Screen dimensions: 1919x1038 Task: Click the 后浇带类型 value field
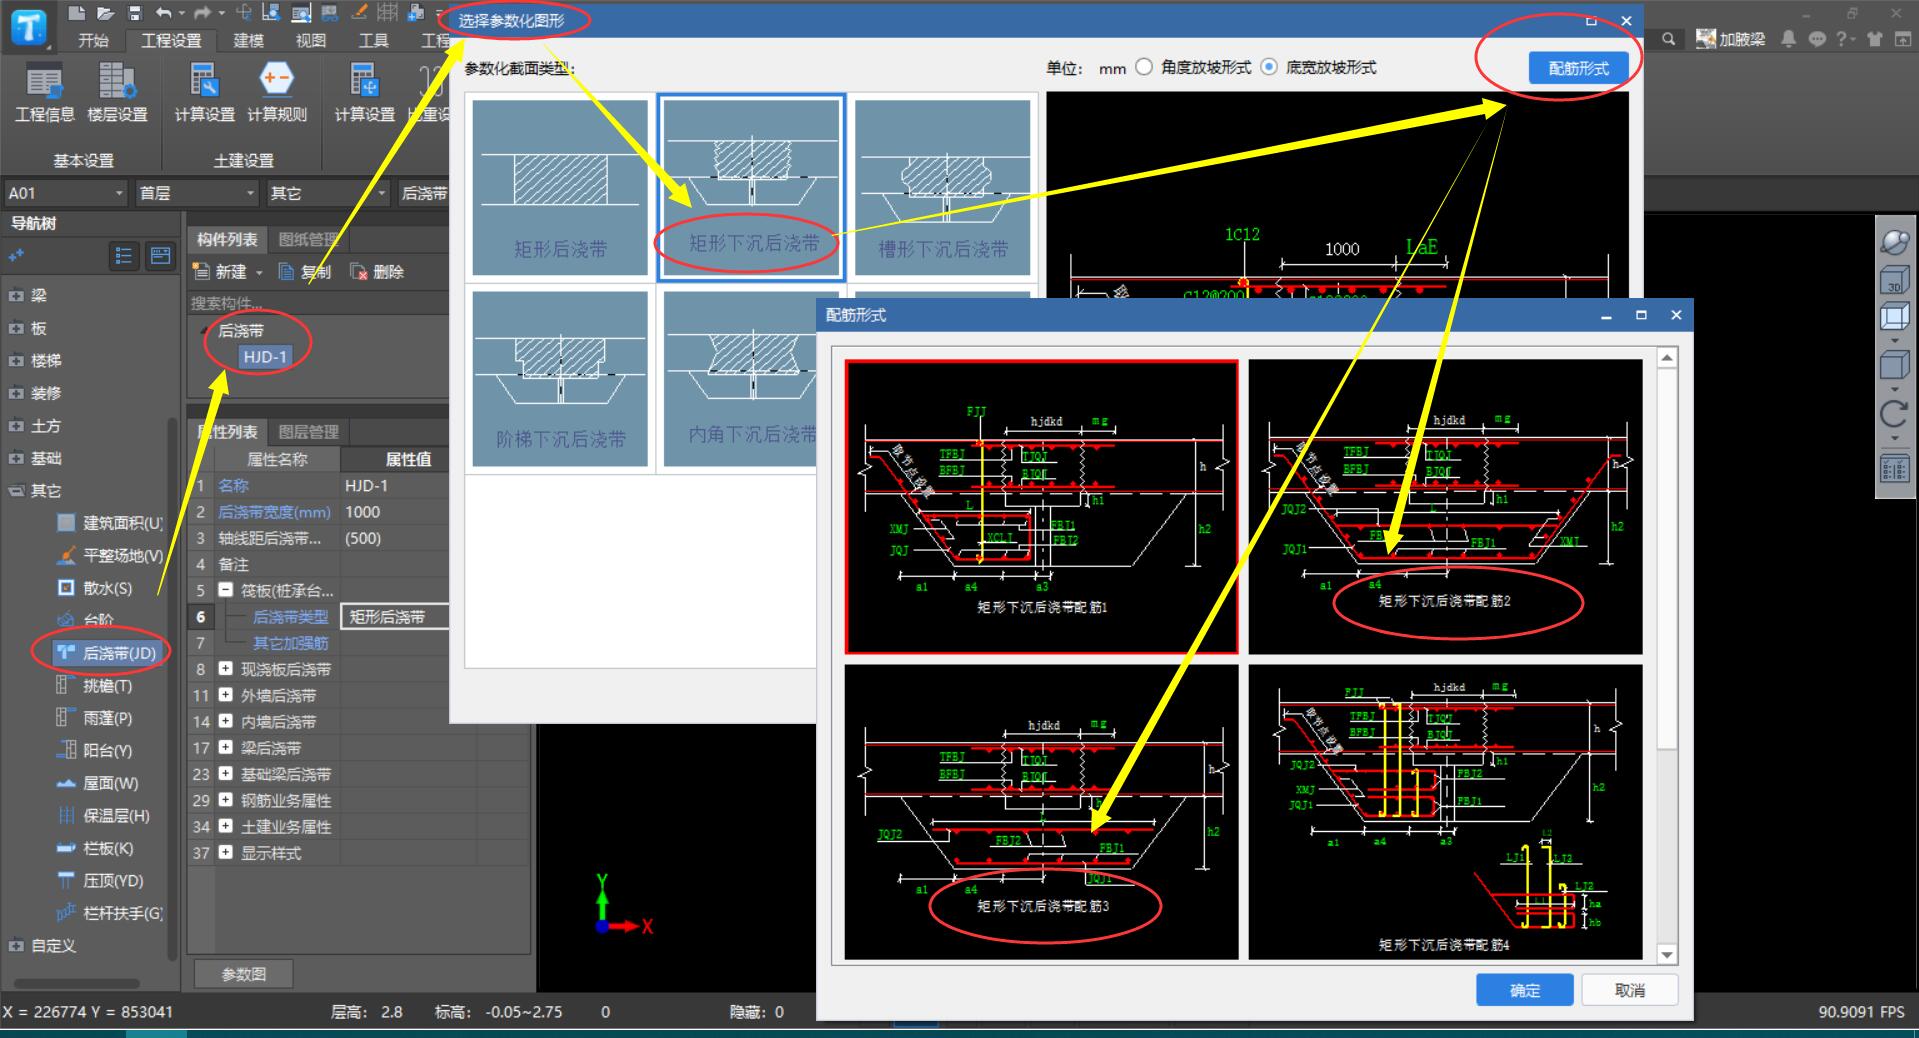click(394, 617)
